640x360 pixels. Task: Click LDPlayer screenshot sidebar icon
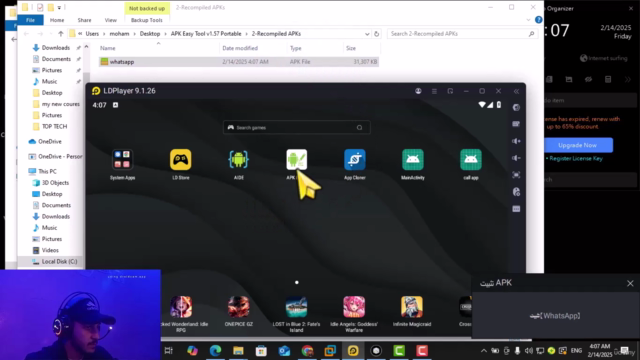[x=516, y=175]
